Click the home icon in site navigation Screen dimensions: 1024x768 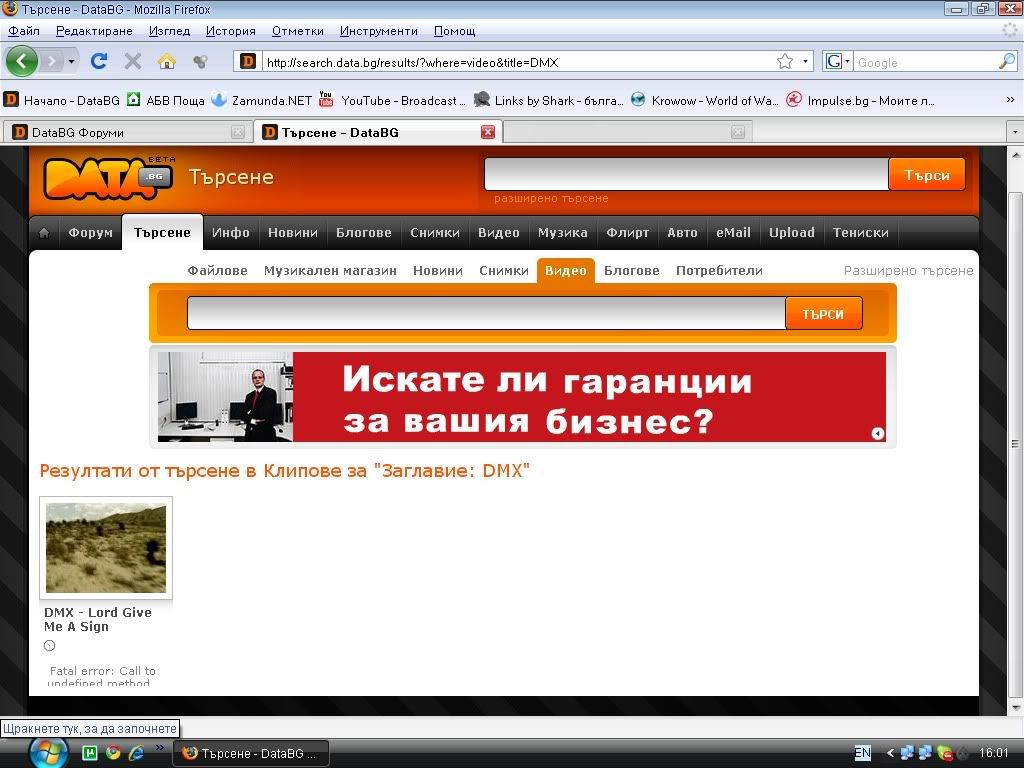pyautogui.click(x=44, y=232)
